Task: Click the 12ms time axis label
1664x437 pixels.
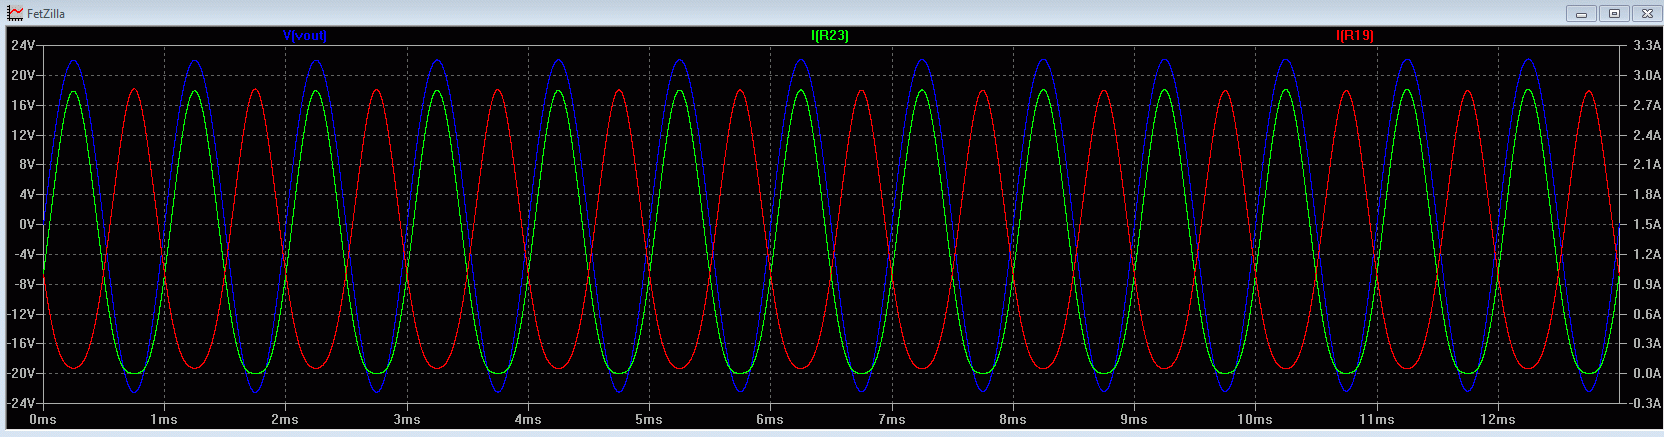Action: pos(1497,420)
